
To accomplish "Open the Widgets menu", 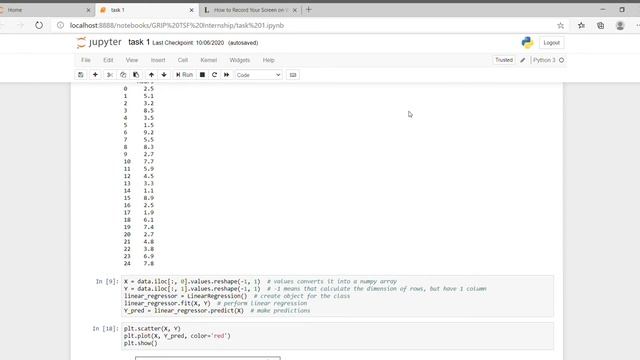I will click(x=240, y=60).
